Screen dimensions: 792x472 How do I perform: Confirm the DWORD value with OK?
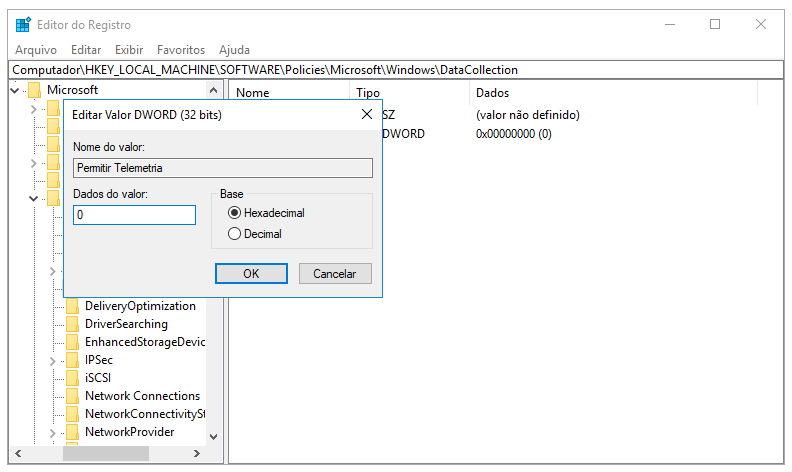[251, 274]
